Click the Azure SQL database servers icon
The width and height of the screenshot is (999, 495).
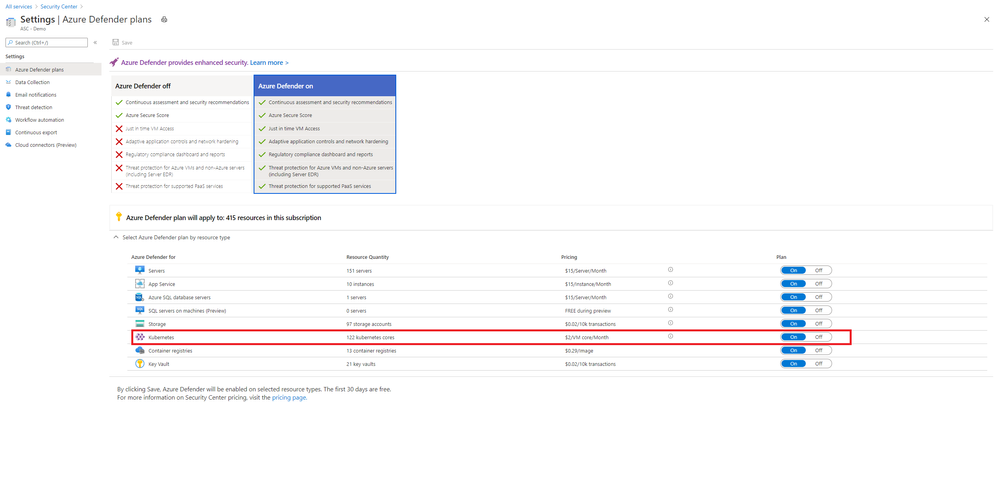[140, 297]
